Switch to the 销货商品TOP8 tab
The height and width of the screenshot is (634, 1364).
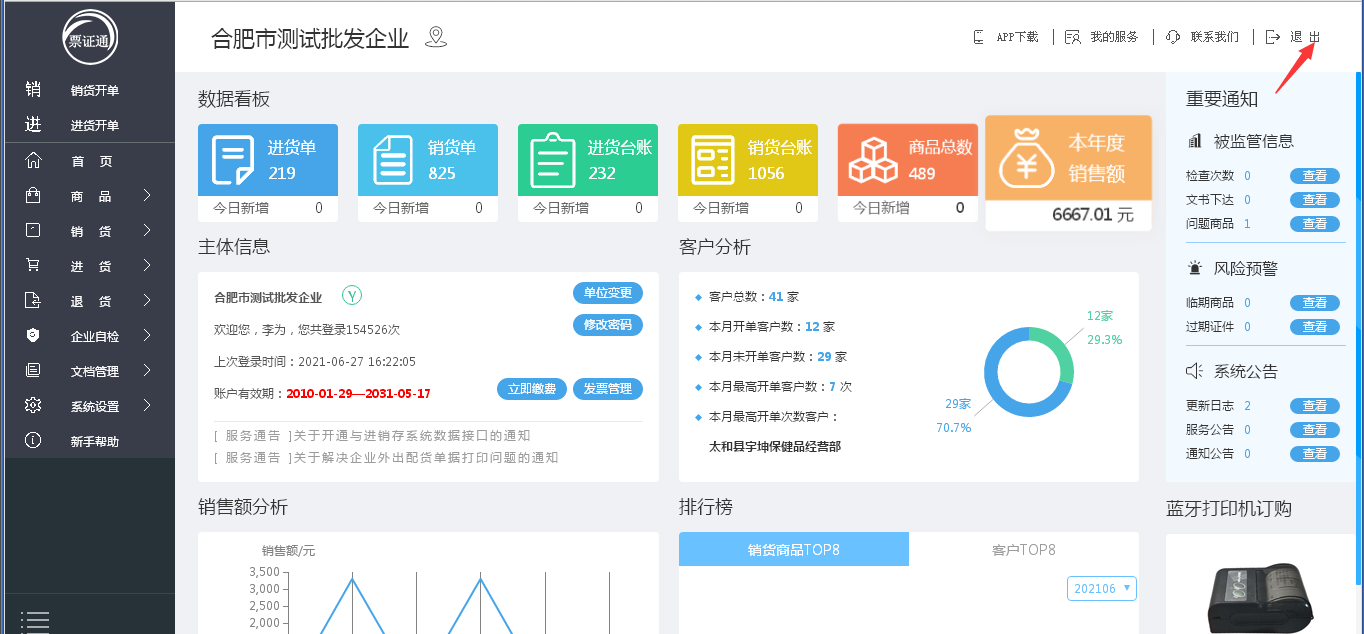pos(794,549)
